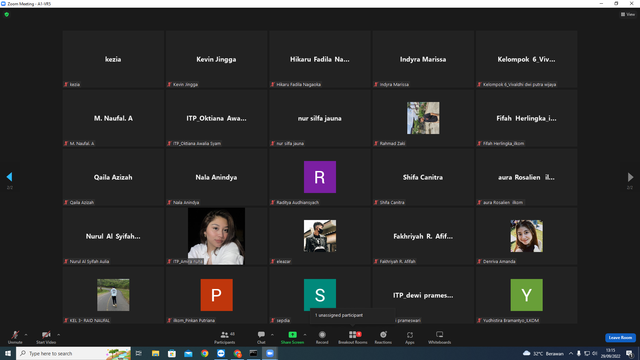Click Yudhistira's green Y avatar
The image size is (640, 360).
[527, 295]
